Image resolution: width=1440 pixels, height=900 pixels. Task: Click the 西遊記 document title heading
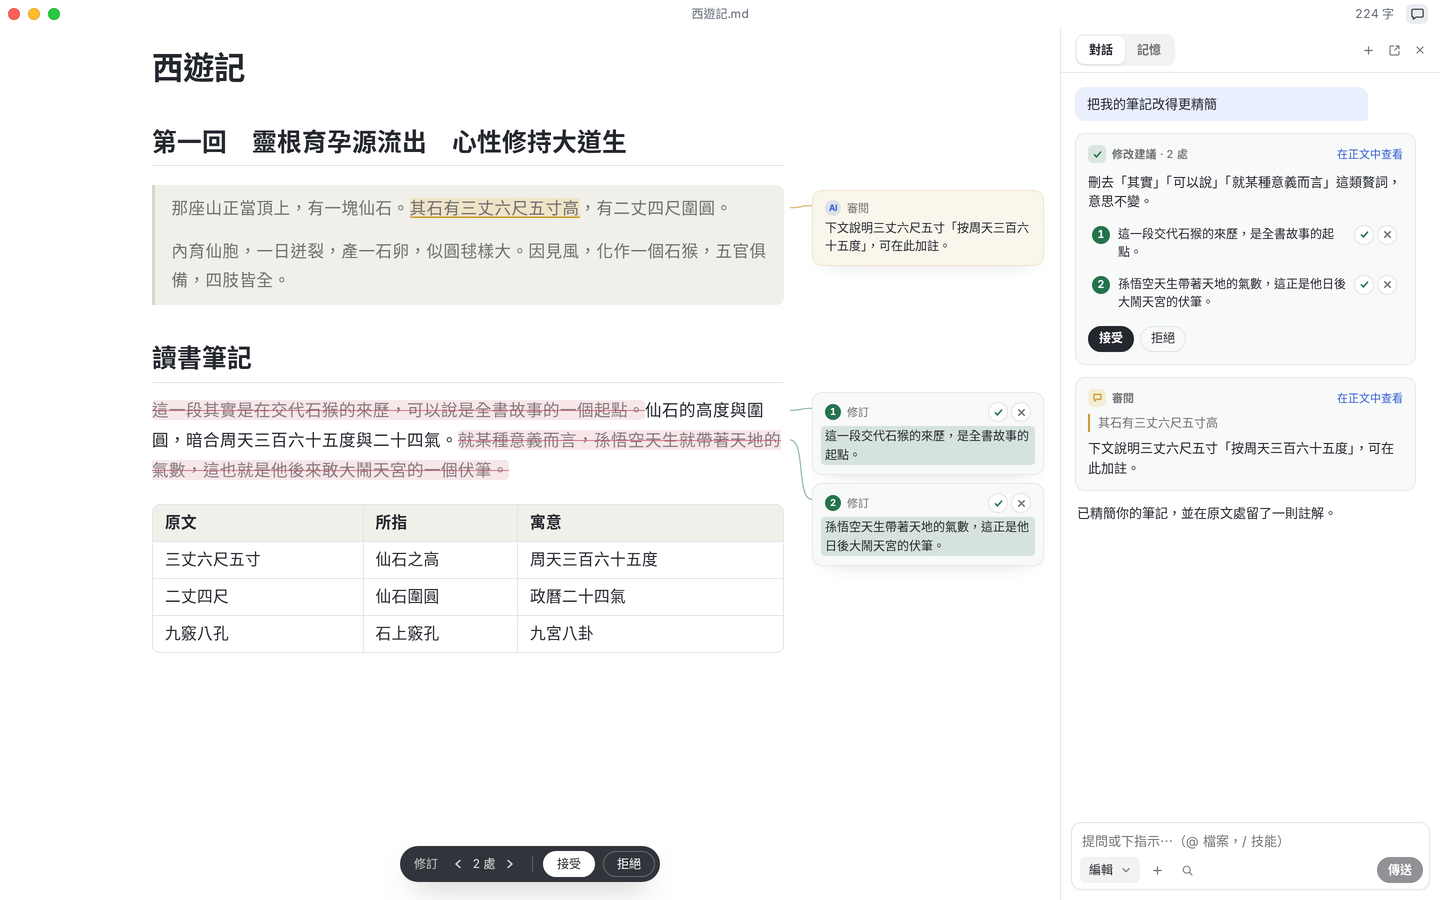198,68
